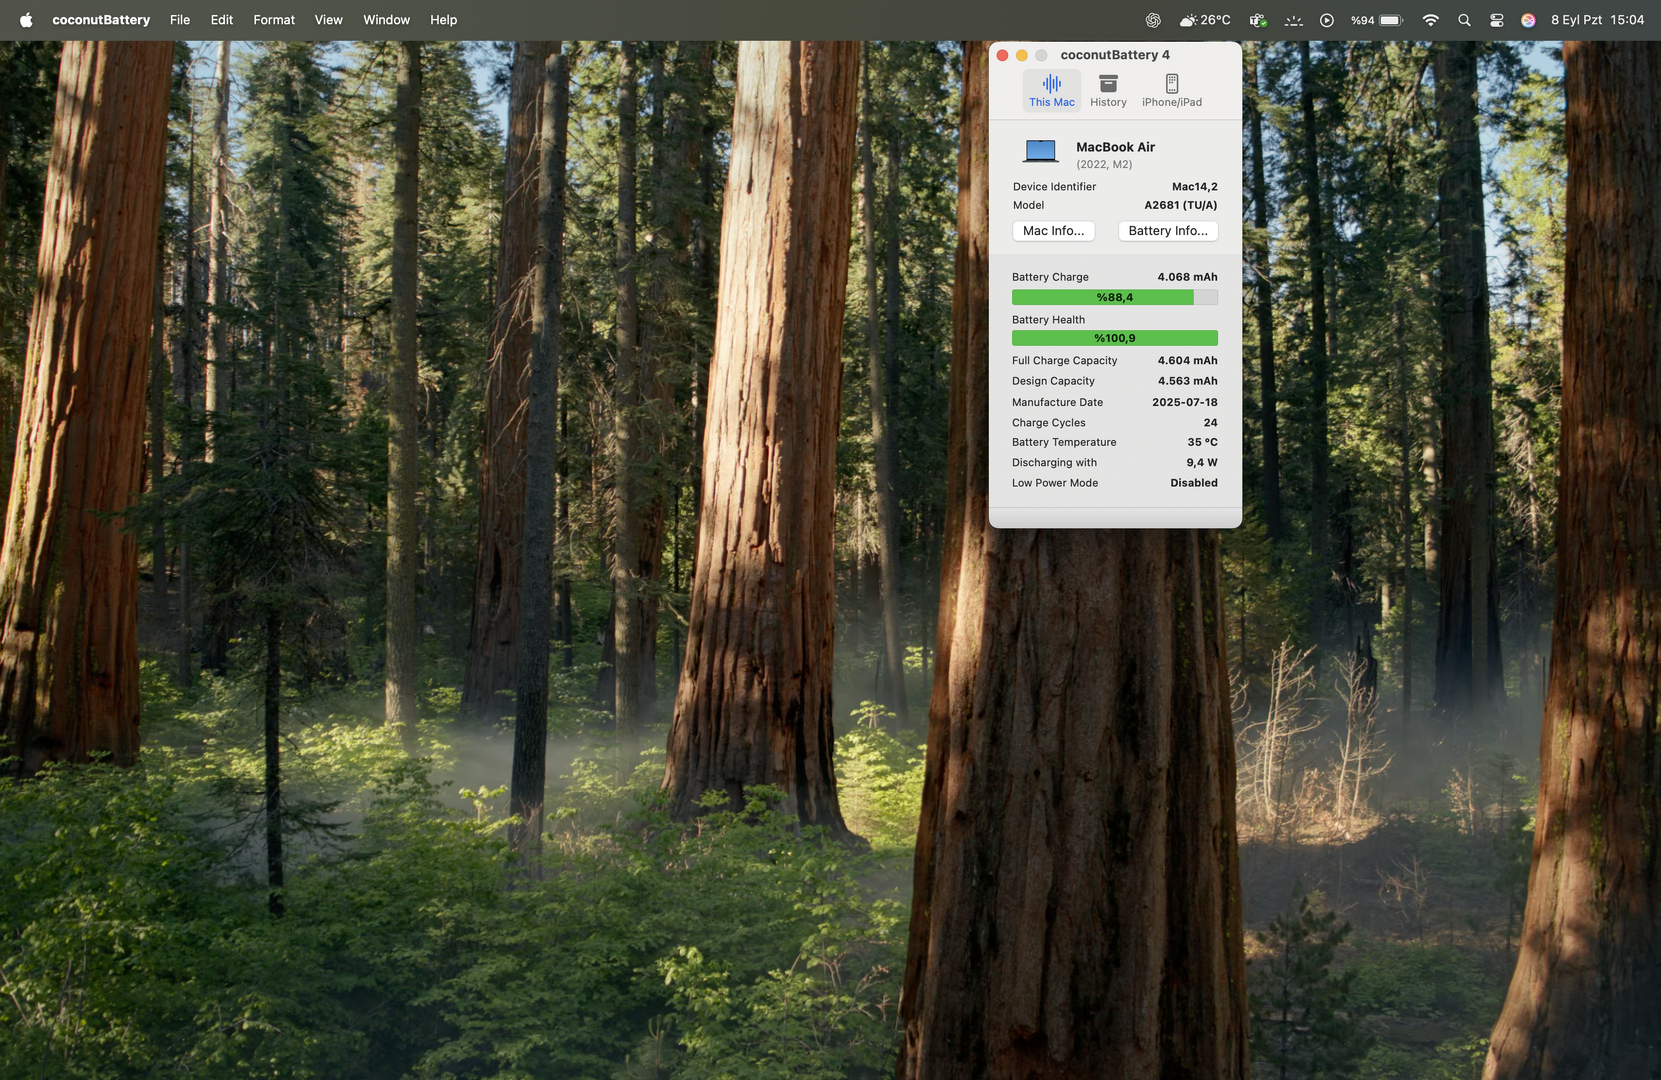Open Spotlight search

pos(1464,20)
